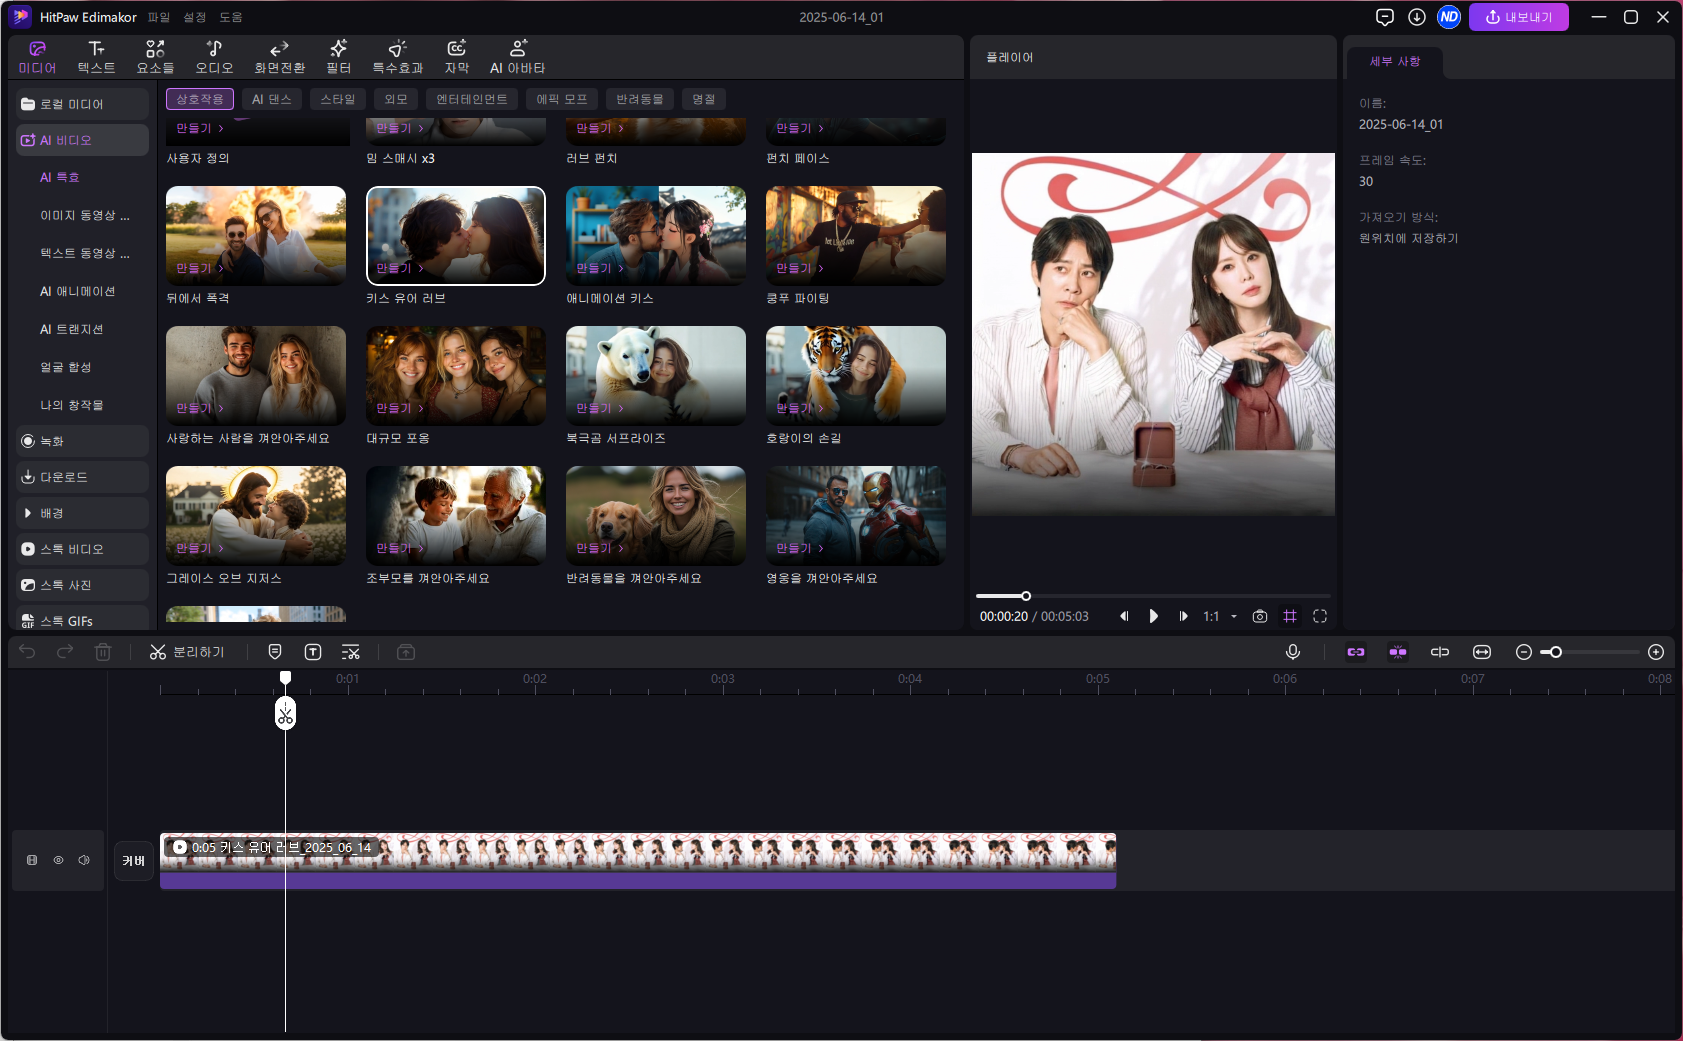The height and width of the screenshot is (1041, 1683).
Task: Open the 요소들 elements tab
Action: click(x=155, y=57)
